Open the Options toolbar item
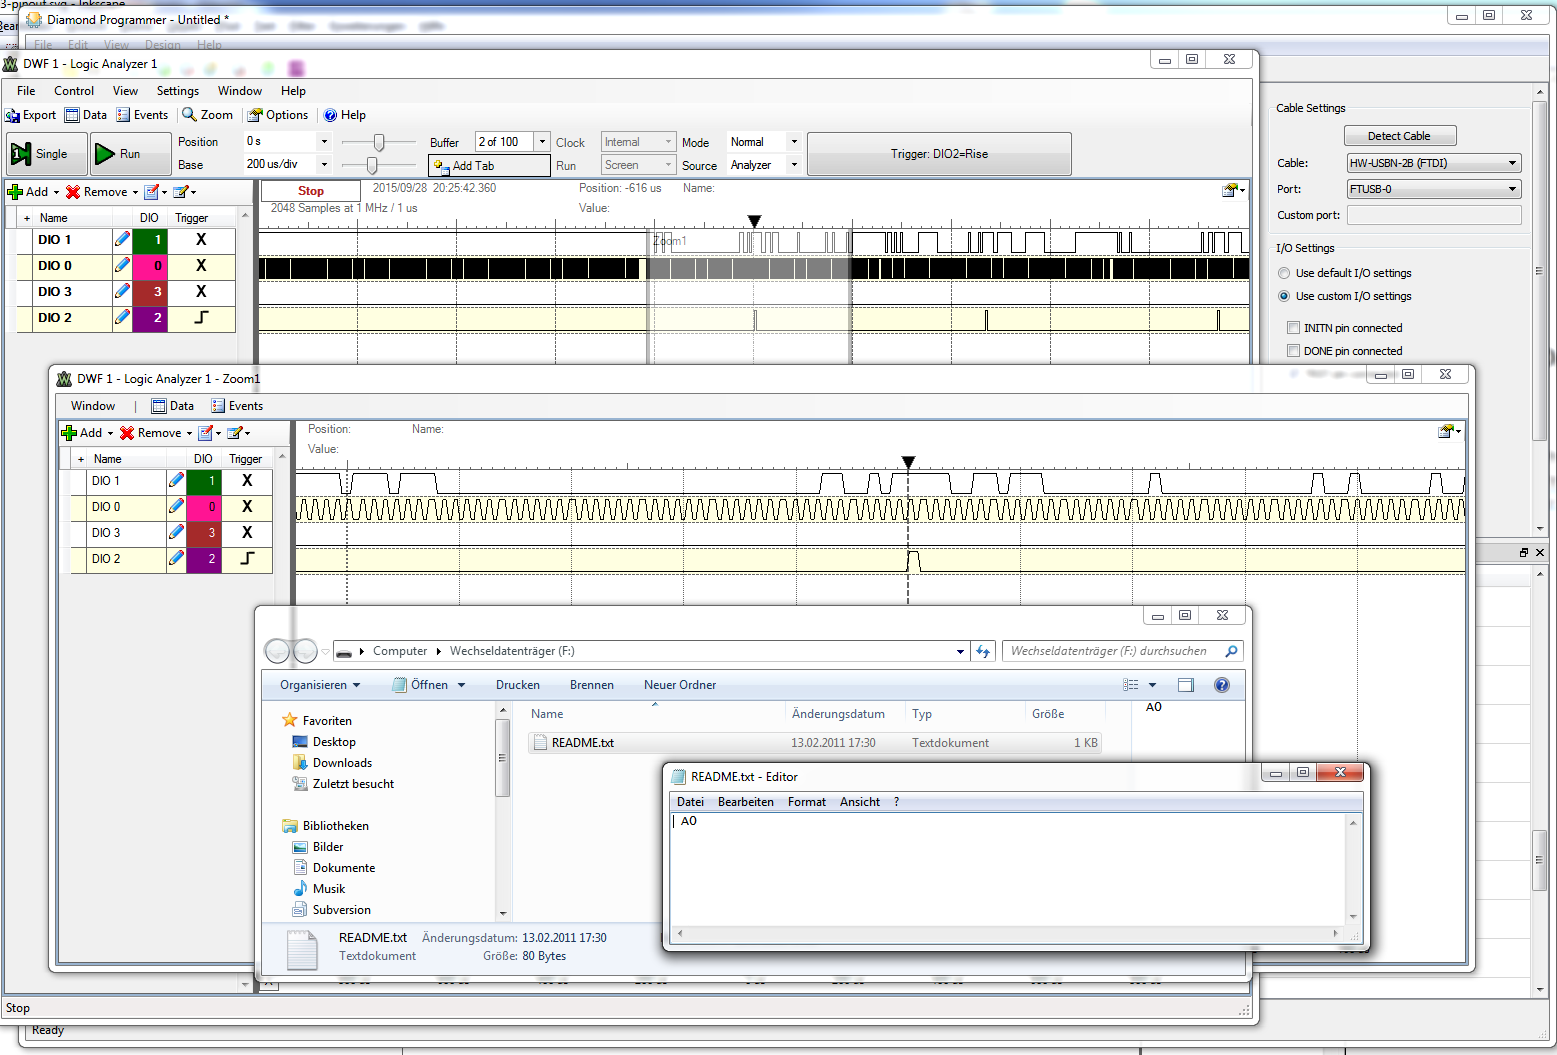 pyautogui.click(x=278, y=115)
